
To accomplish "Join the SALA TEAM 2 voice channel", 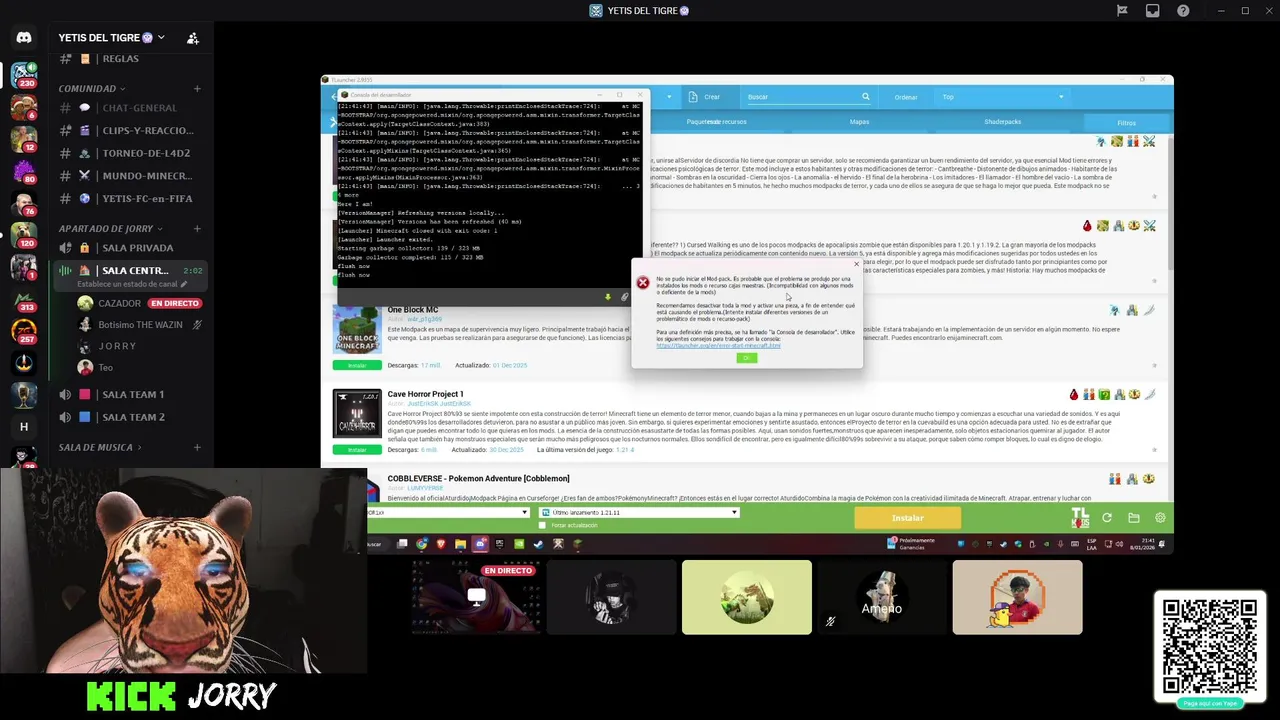I will point(131,417).
